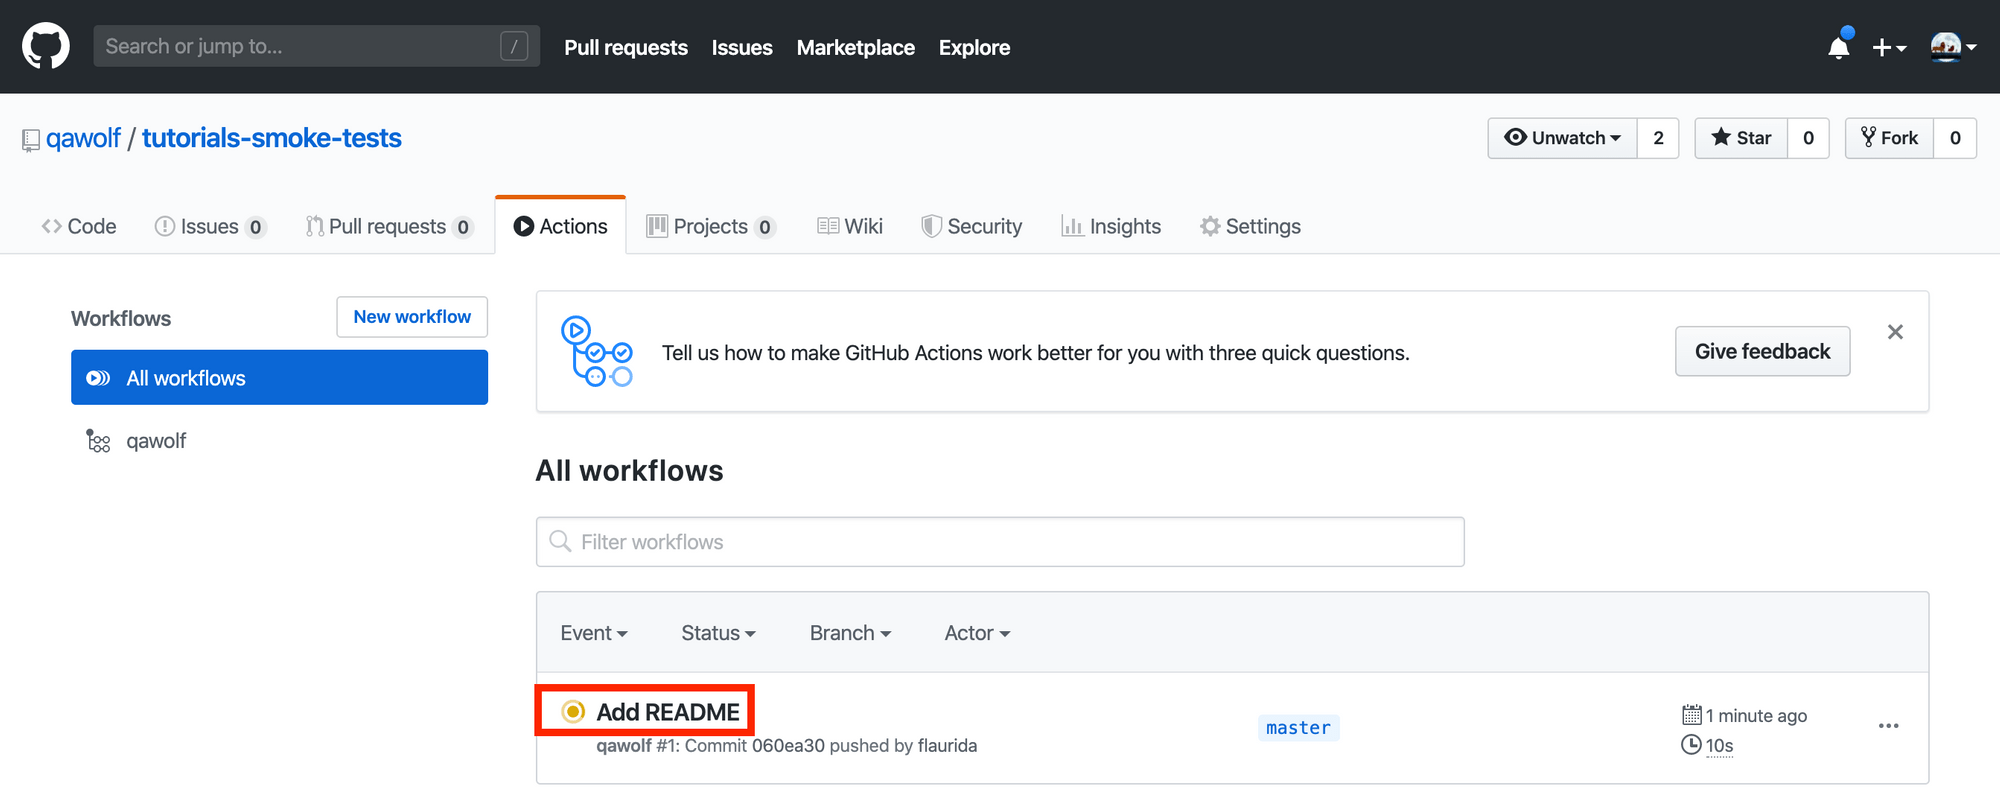Switch to the repository Issues tab

coord(210,226)
